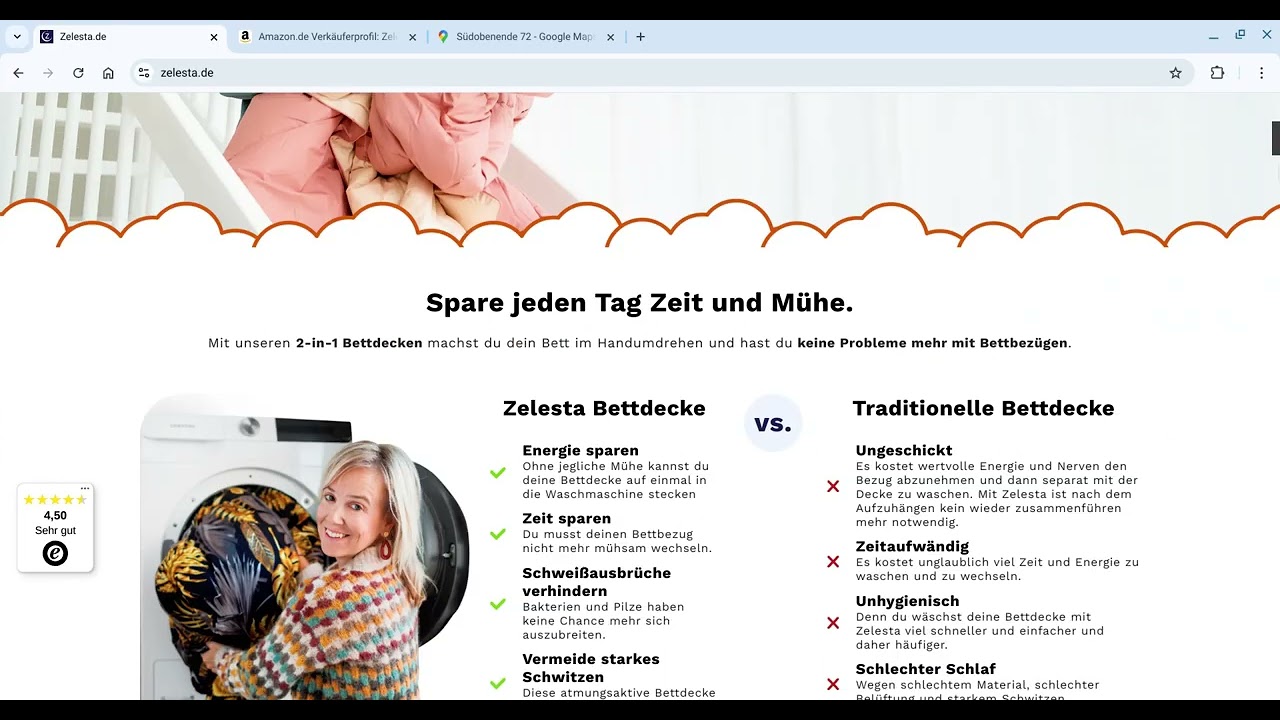The width and height of the screenshot is (1280, 720).
Task: Click the red X beside Zeitaufwändig
Action: tap(833, 562)
